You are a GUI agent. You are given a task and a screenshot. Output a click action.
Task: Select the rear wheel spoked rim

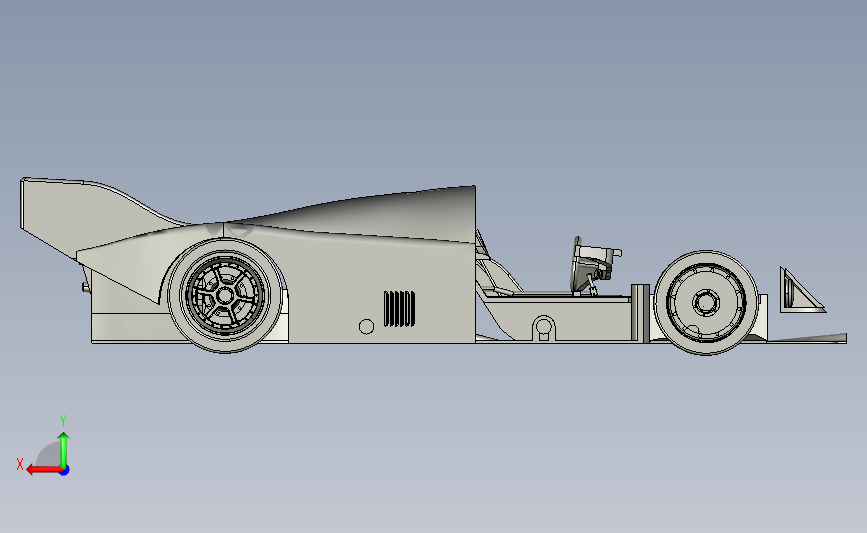pyautogui.click(x=224, y=295)
